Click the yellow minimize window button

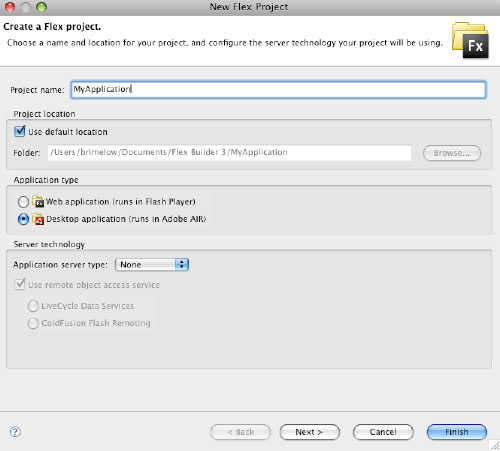pyautogui.click(x=26, y=7)
